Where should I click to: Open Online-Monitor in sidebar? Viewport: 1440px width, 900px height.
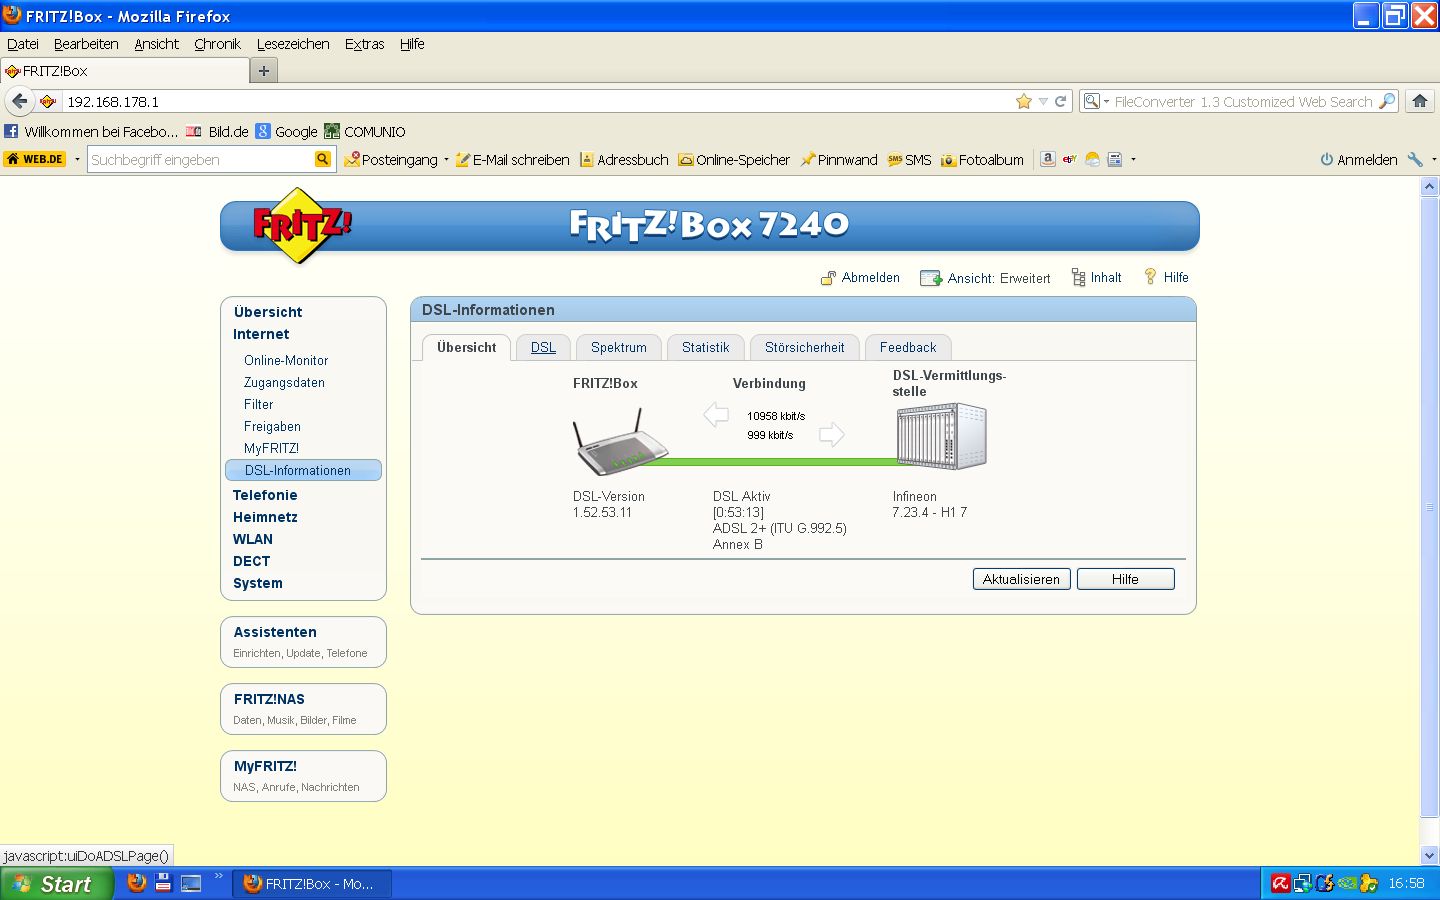point(286,360)
